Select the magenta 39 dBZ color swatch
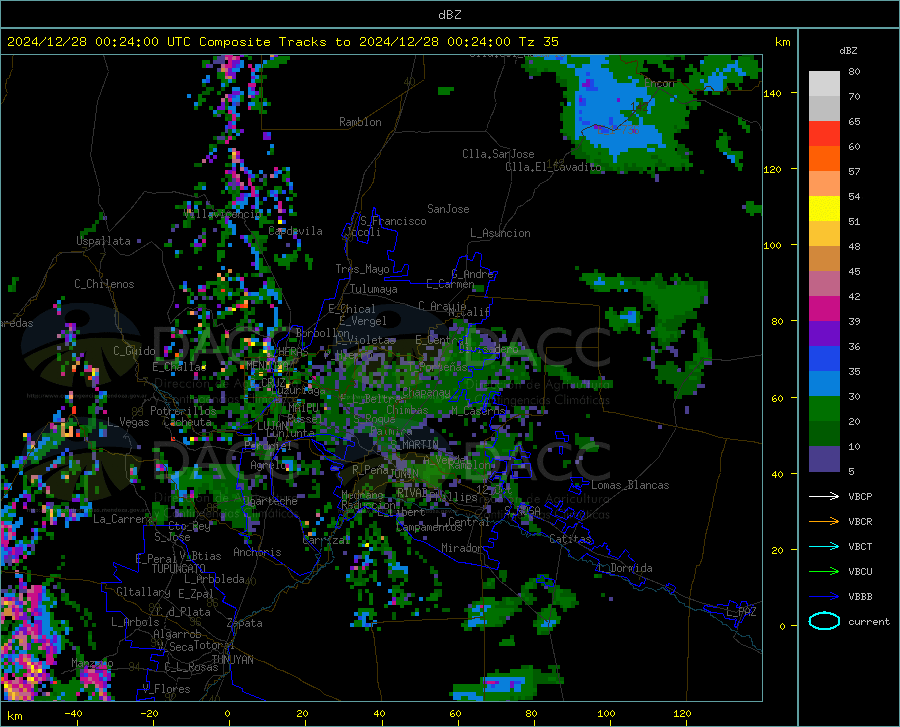900x727 pixels. [824, 309]
